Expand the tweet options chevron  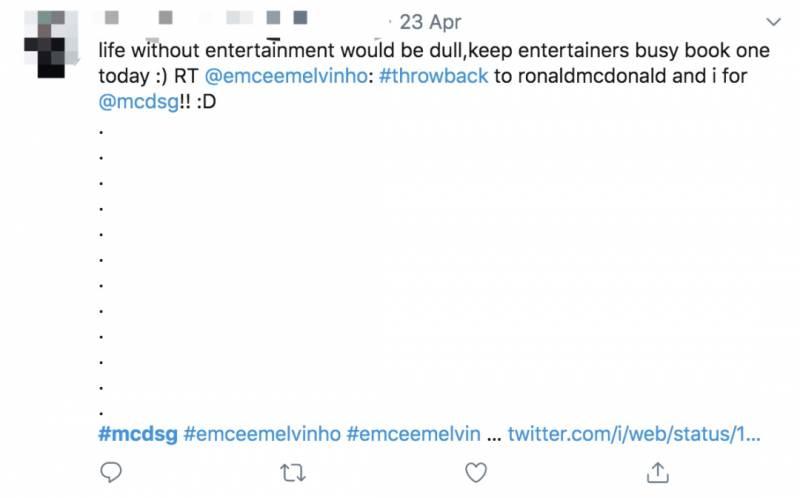(771, 21)
